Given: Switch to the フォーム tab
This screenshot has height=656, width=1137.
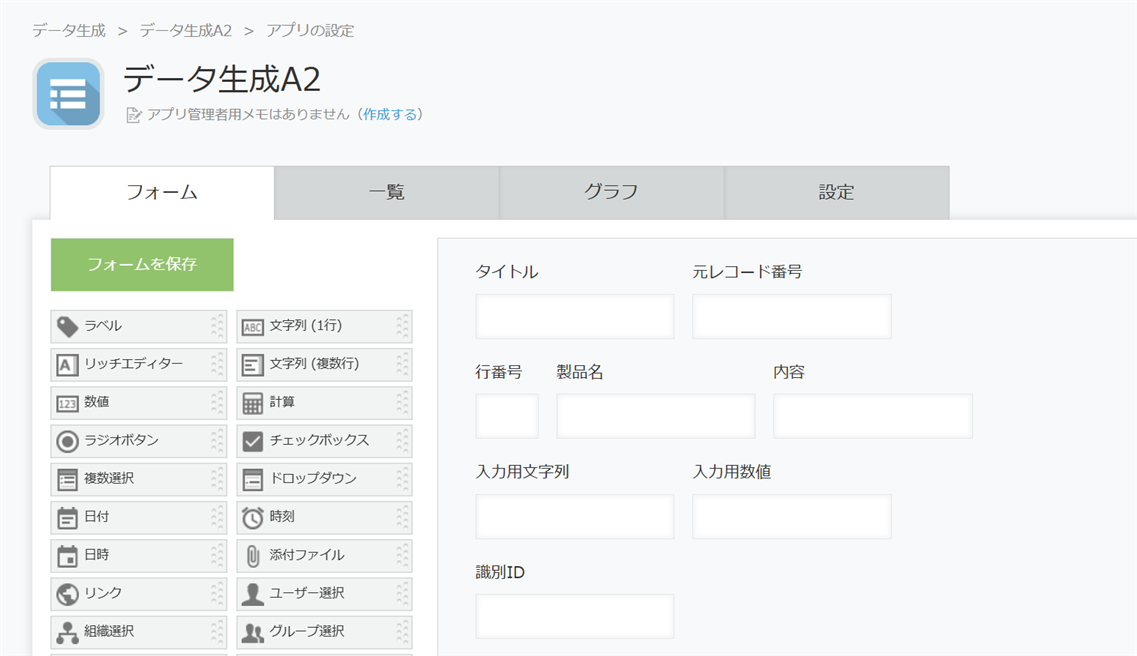Looking at the screenshot, I should pyautogui.click(x=162, y=193).
